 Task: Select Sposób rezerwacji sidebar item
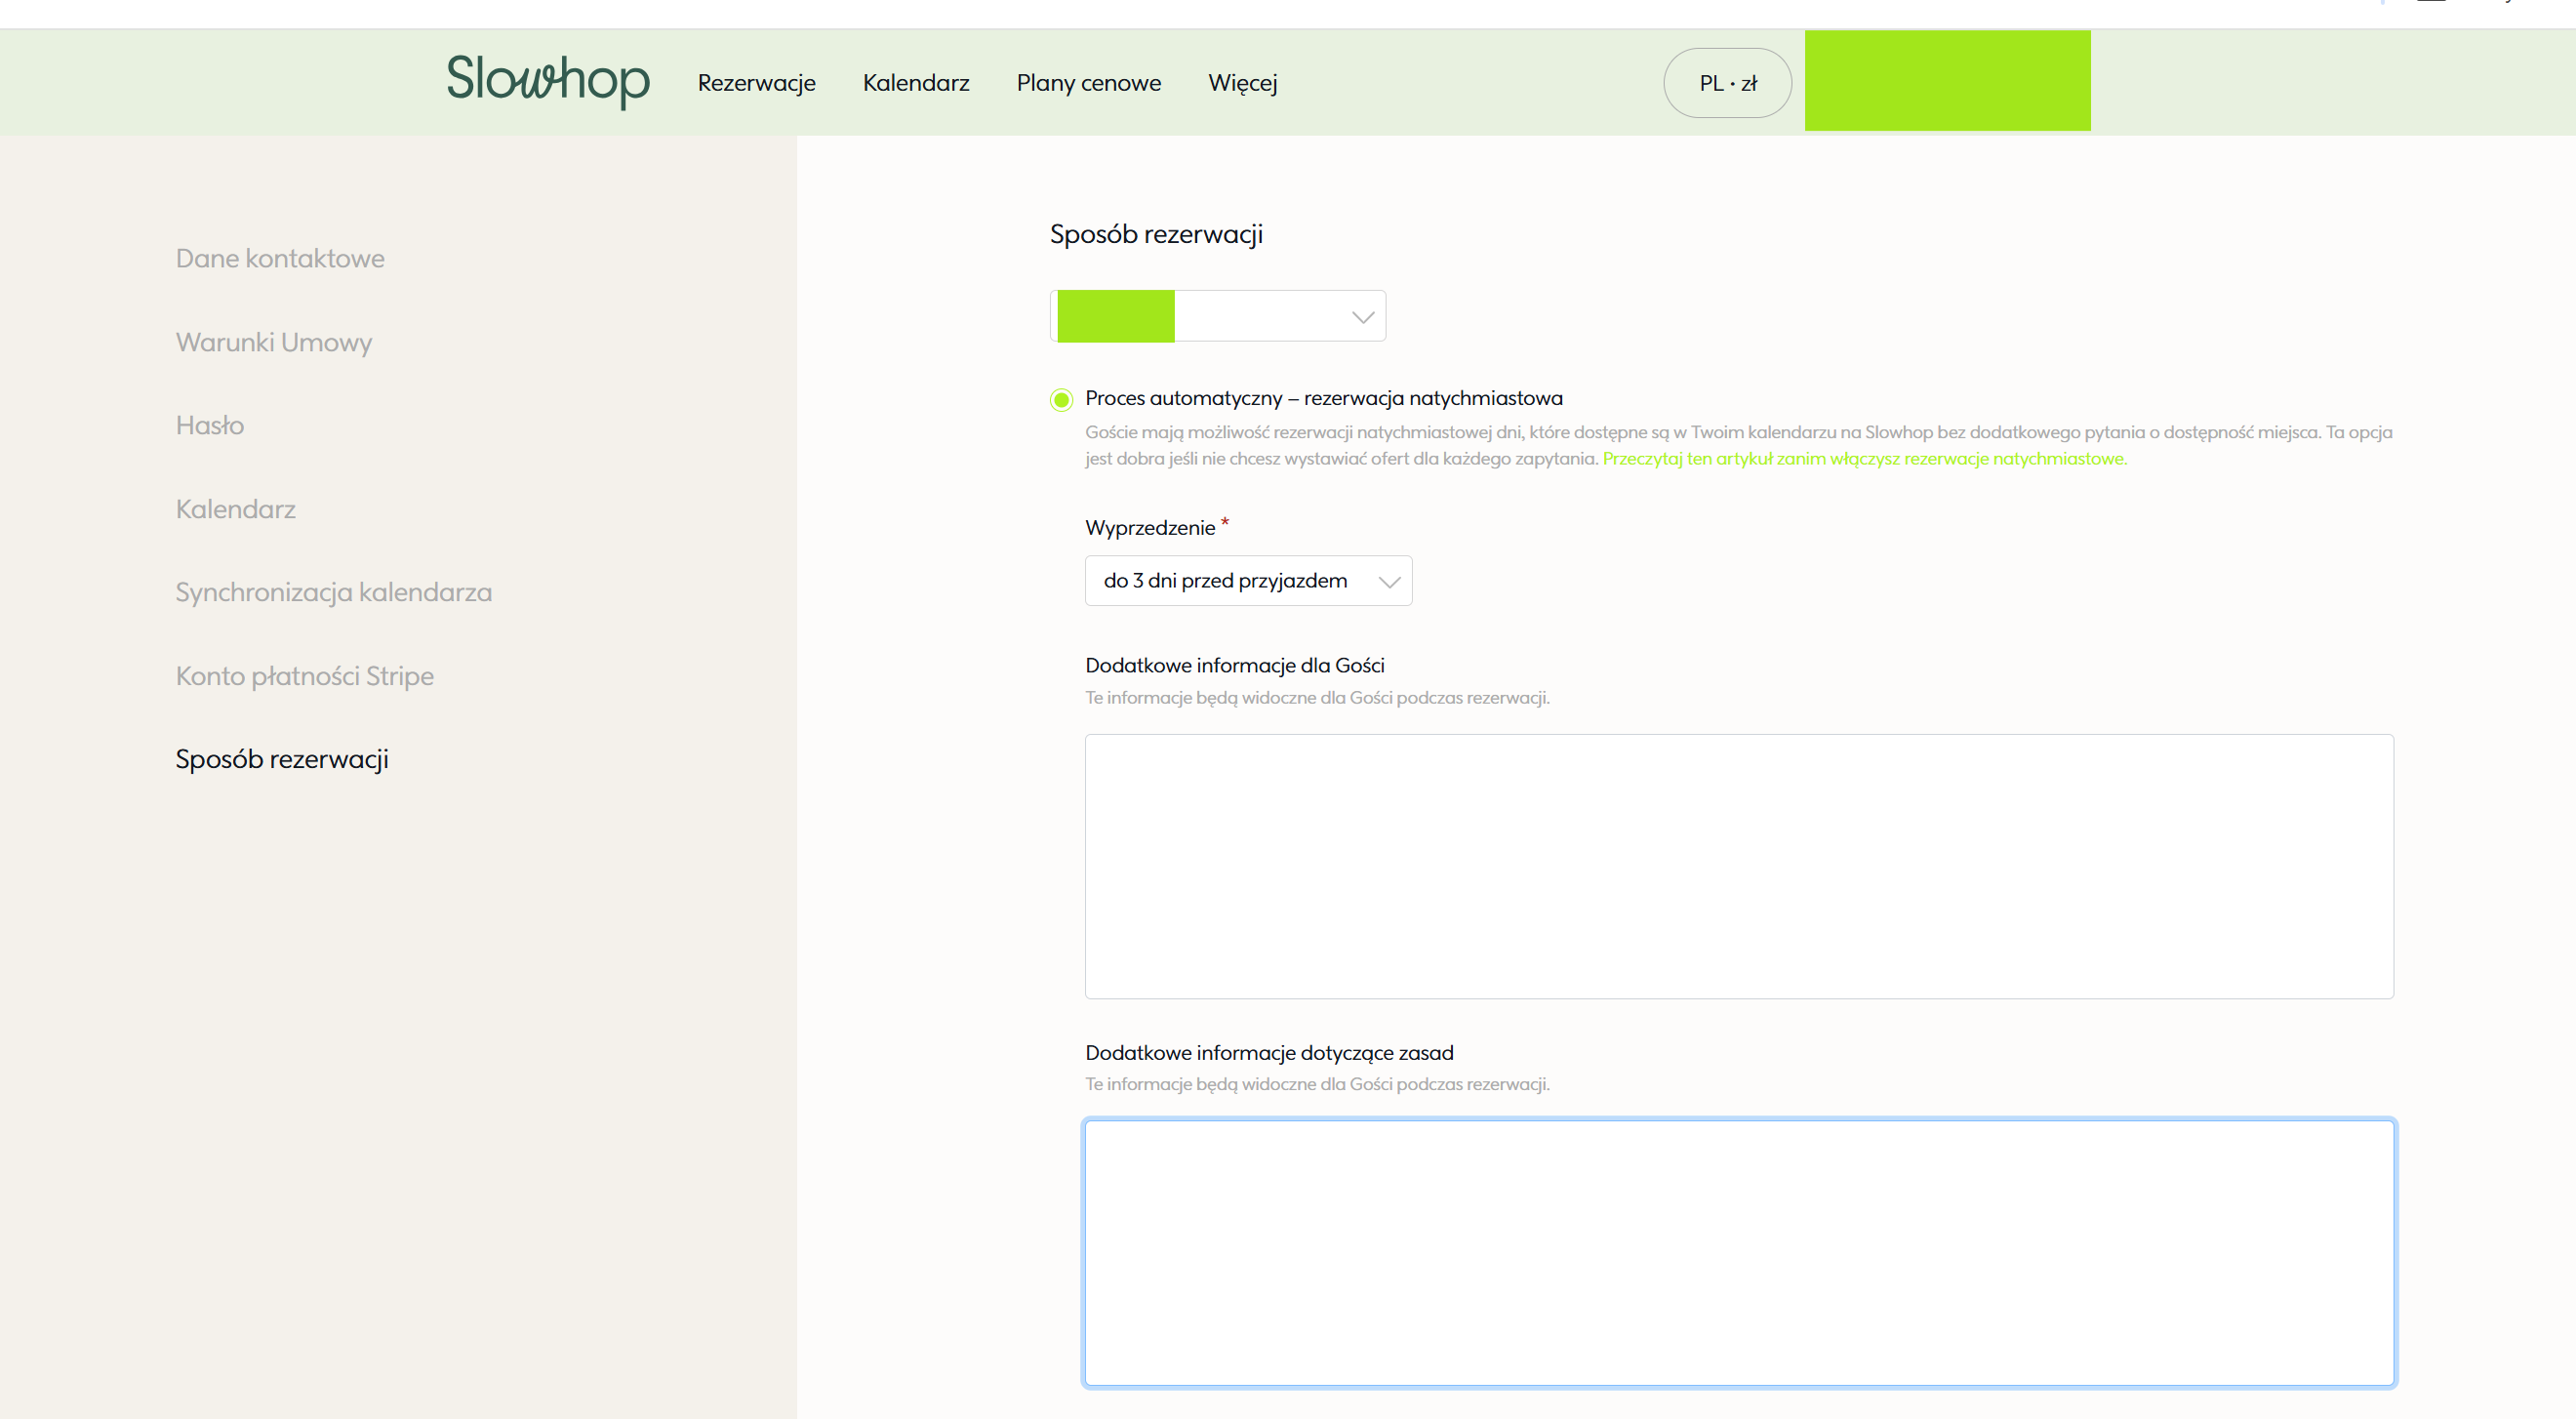tap(282, 759)
